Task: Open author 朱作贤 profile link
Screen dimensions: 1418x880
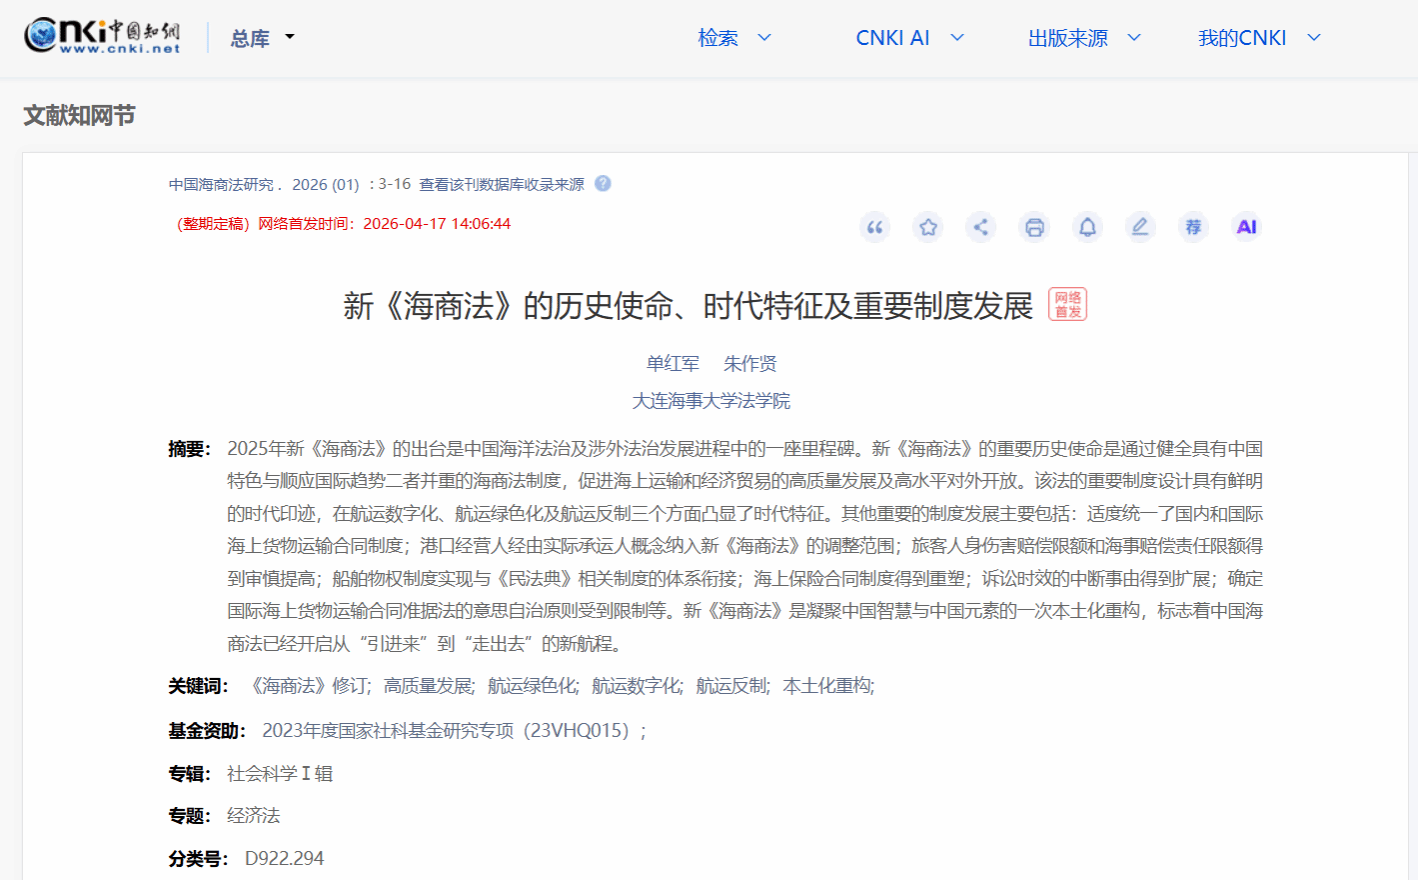Action: coord(750,363)
